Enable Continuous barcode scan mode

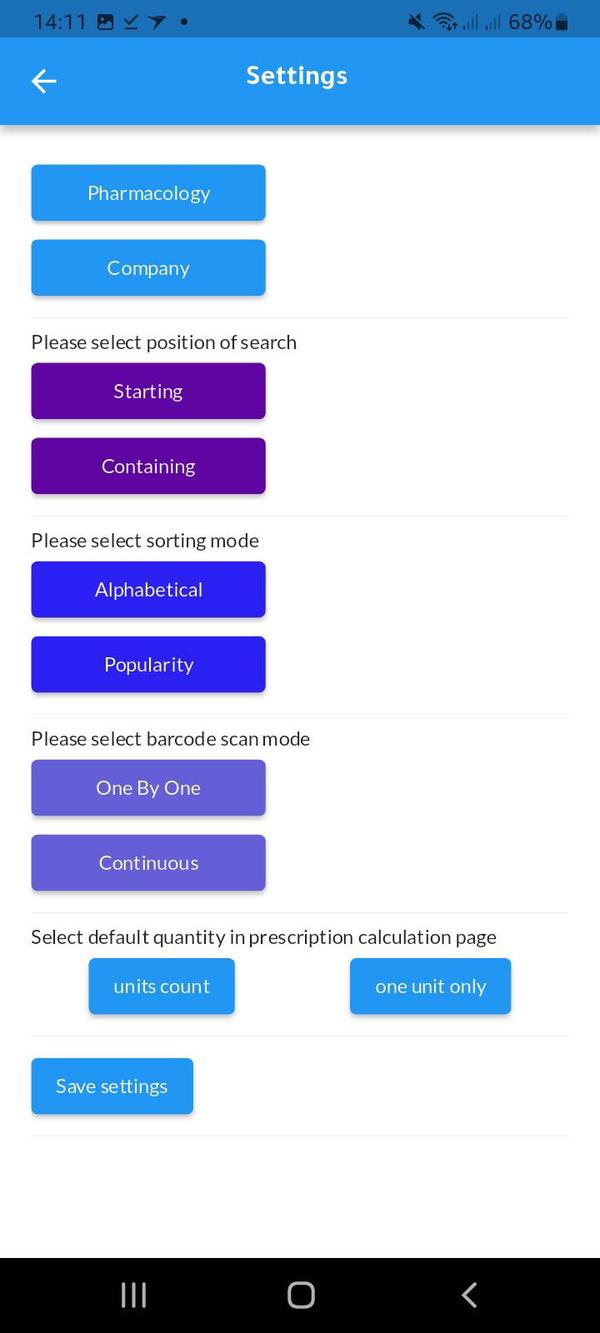[148, 862]
